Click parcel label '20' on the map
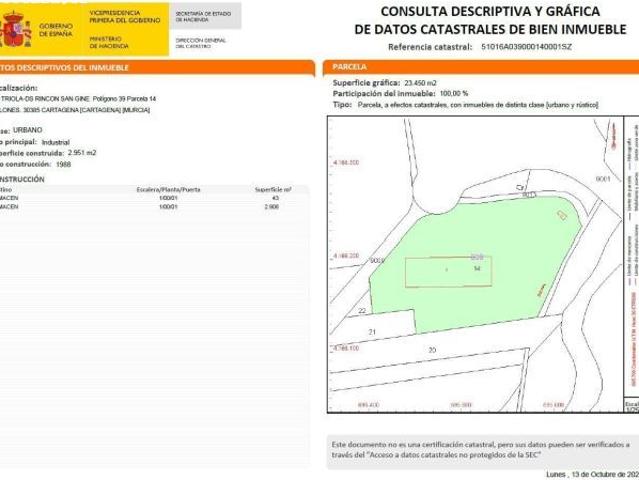The width and height of the screenshot is (639, 480). [432, 350]
